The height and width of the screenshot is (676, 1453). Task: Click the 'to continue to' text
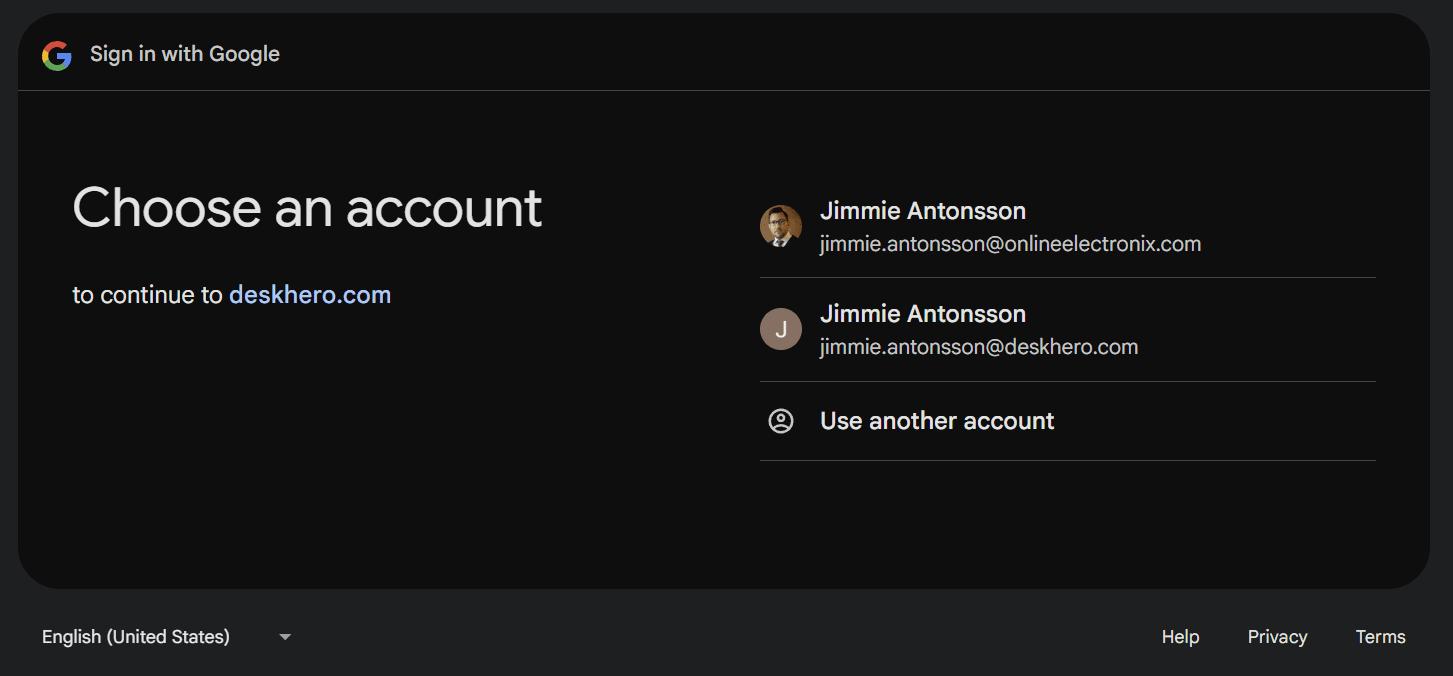pyautogui.click(x=147, y=295)
